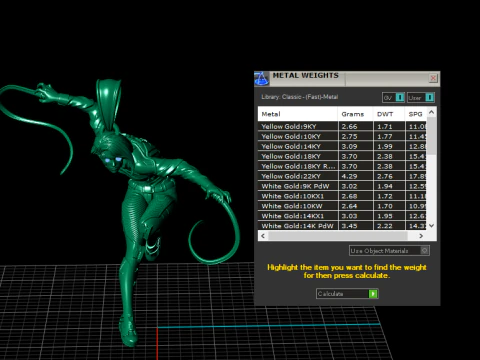Select the White Gold:9K PdW row

click(x=342, y=186)
